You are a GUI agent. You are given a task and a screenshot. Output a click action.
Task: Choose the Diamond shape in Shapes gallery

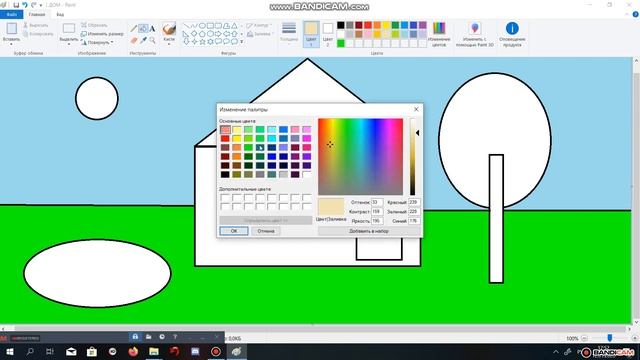pos(194,33)
